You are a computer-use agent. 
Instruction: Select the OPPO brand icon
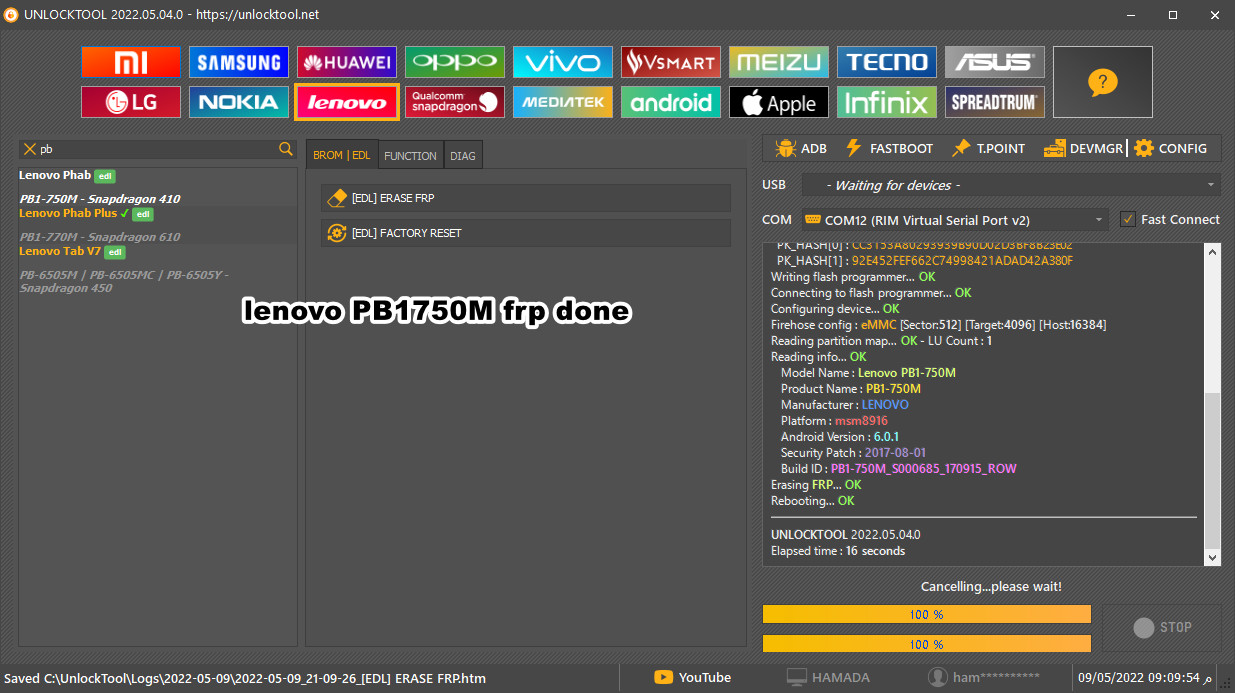455,62
